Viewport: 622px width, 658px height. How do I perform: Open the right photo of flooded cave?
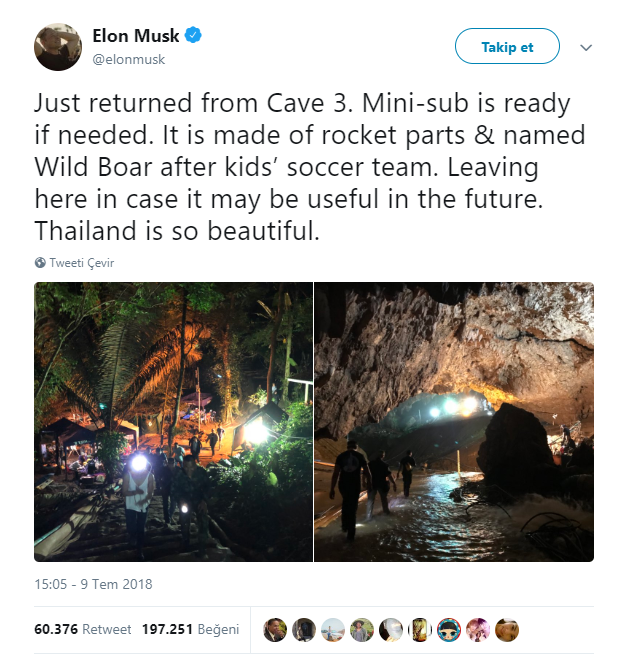coord(454,421)
